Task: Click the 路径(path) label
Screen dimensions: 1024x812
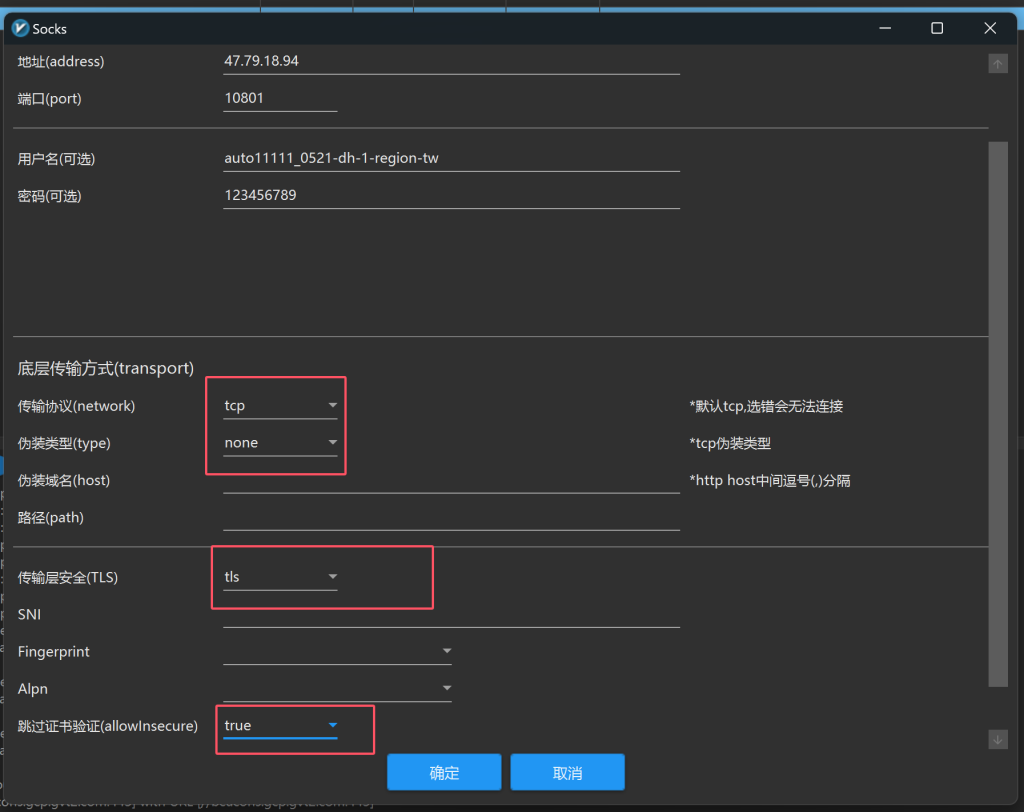Action: (51, 518)
